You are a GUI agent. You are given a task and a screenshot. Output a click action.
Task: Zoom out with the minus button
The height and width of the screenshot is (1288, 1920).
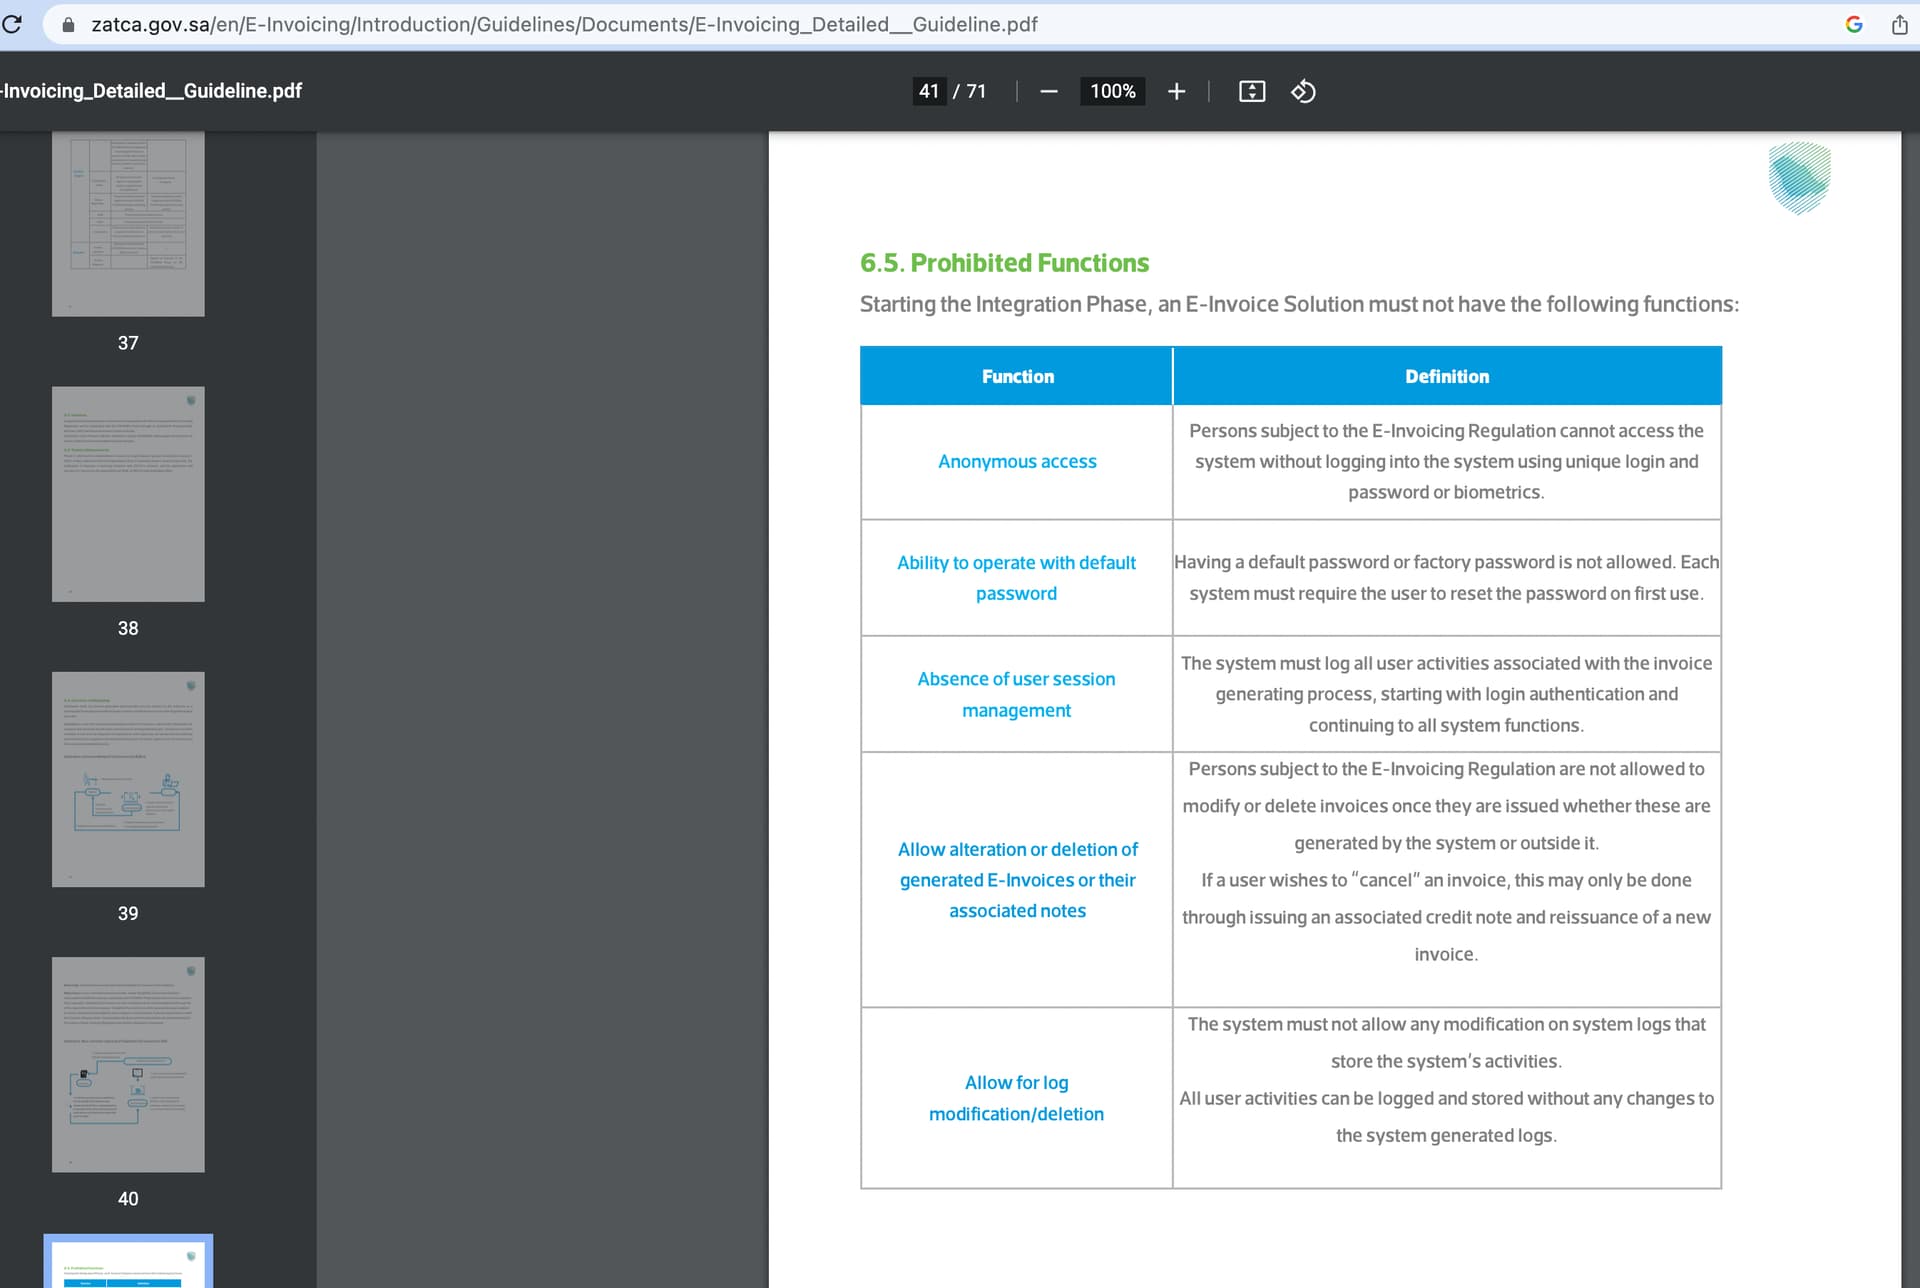coord(1048,92)
